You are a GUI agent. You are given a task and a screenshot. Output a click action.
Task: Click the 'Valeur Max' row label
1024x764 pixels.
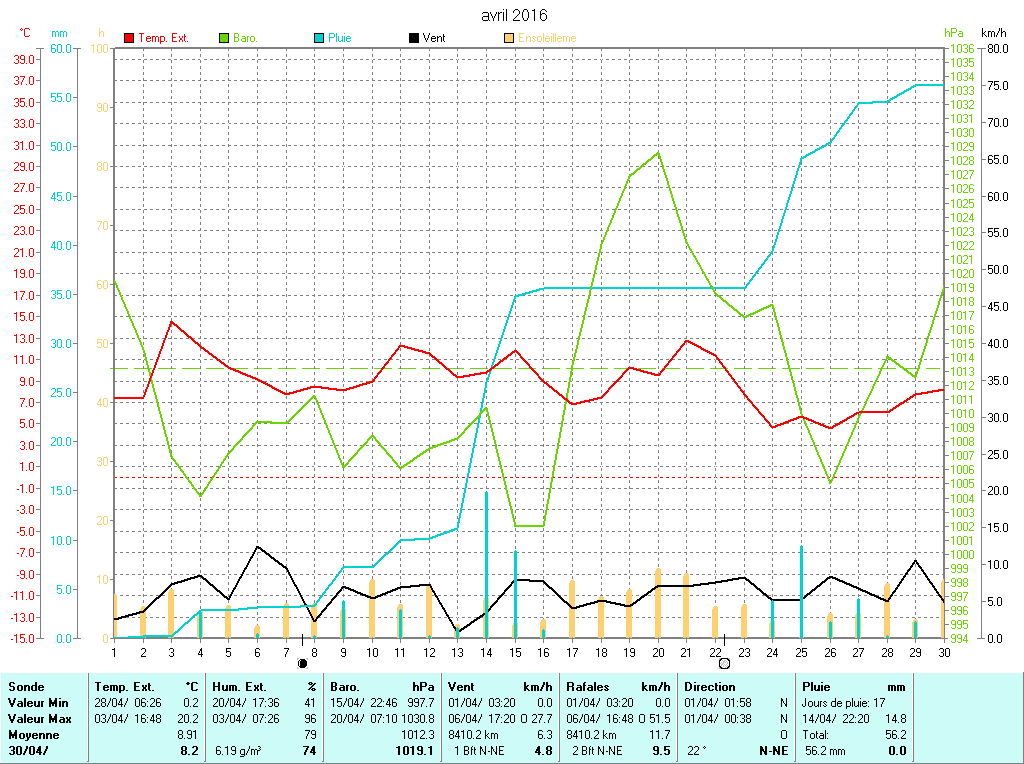pos(37,718)
